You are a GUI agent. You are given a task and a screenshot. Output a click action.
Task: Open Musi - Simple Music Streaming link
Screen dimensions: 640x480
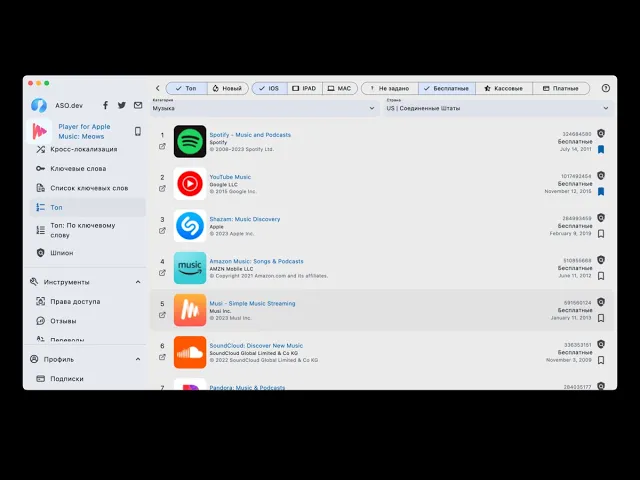[252, 303]
